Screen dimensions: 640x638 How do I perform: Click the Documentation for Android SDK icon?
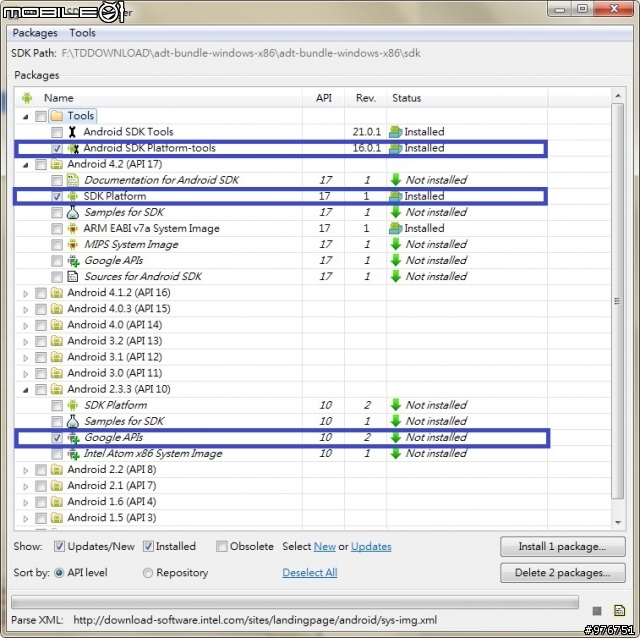(73, 180)
